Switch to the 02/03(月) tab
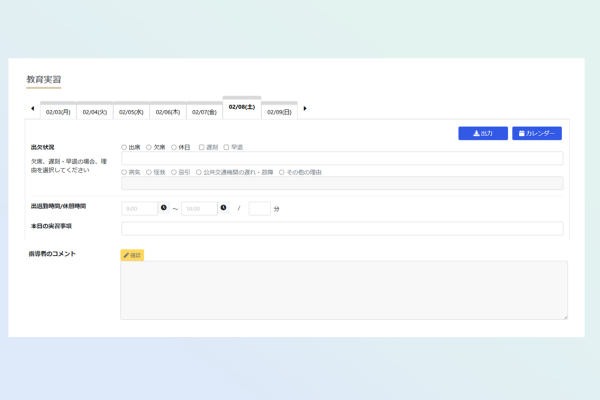The height and width of the screenshot is (400, 600). tap(58, 112)
